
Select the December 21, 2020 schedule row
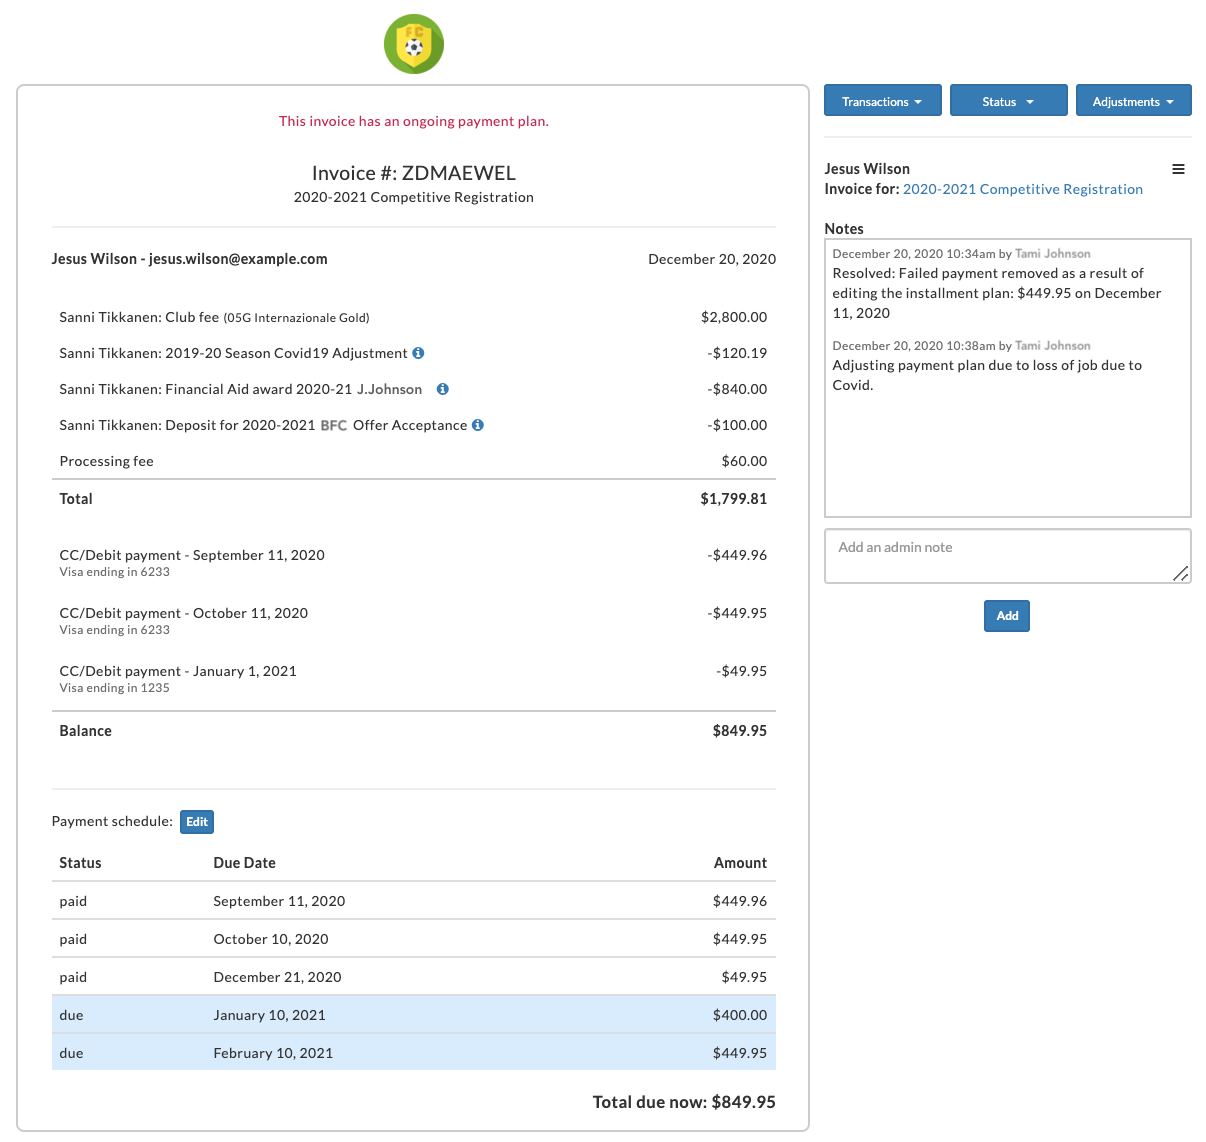click(414, 977)
